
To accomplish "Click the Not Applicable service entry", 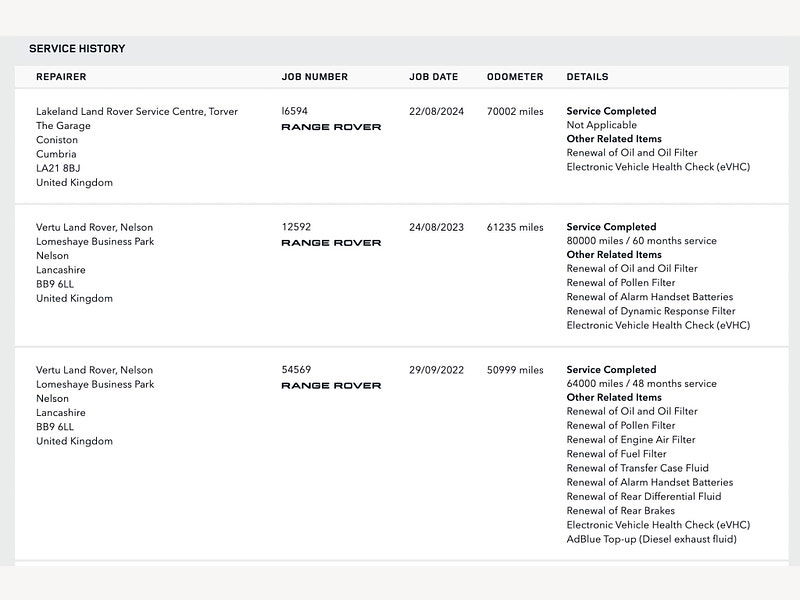I will coord(602,125).
